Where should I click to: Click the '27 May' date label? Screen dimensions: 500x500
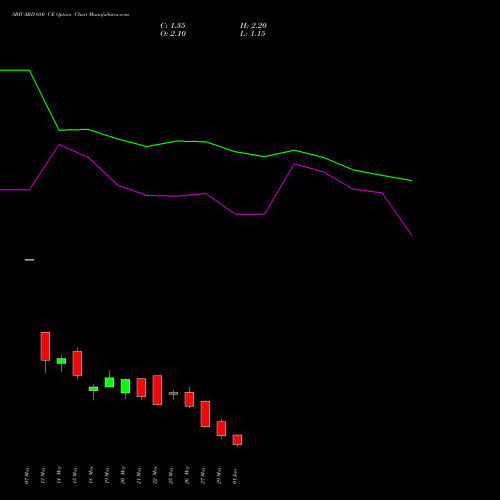tap(203, 475)
